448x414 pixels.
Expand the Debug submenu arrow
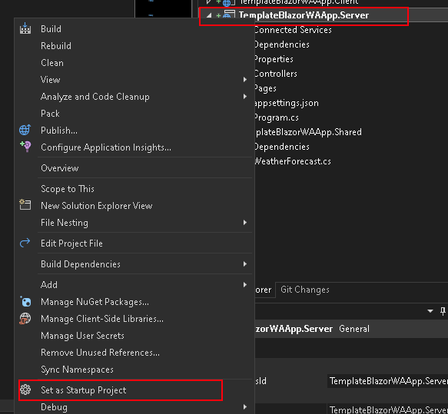(x=245, y=407)
